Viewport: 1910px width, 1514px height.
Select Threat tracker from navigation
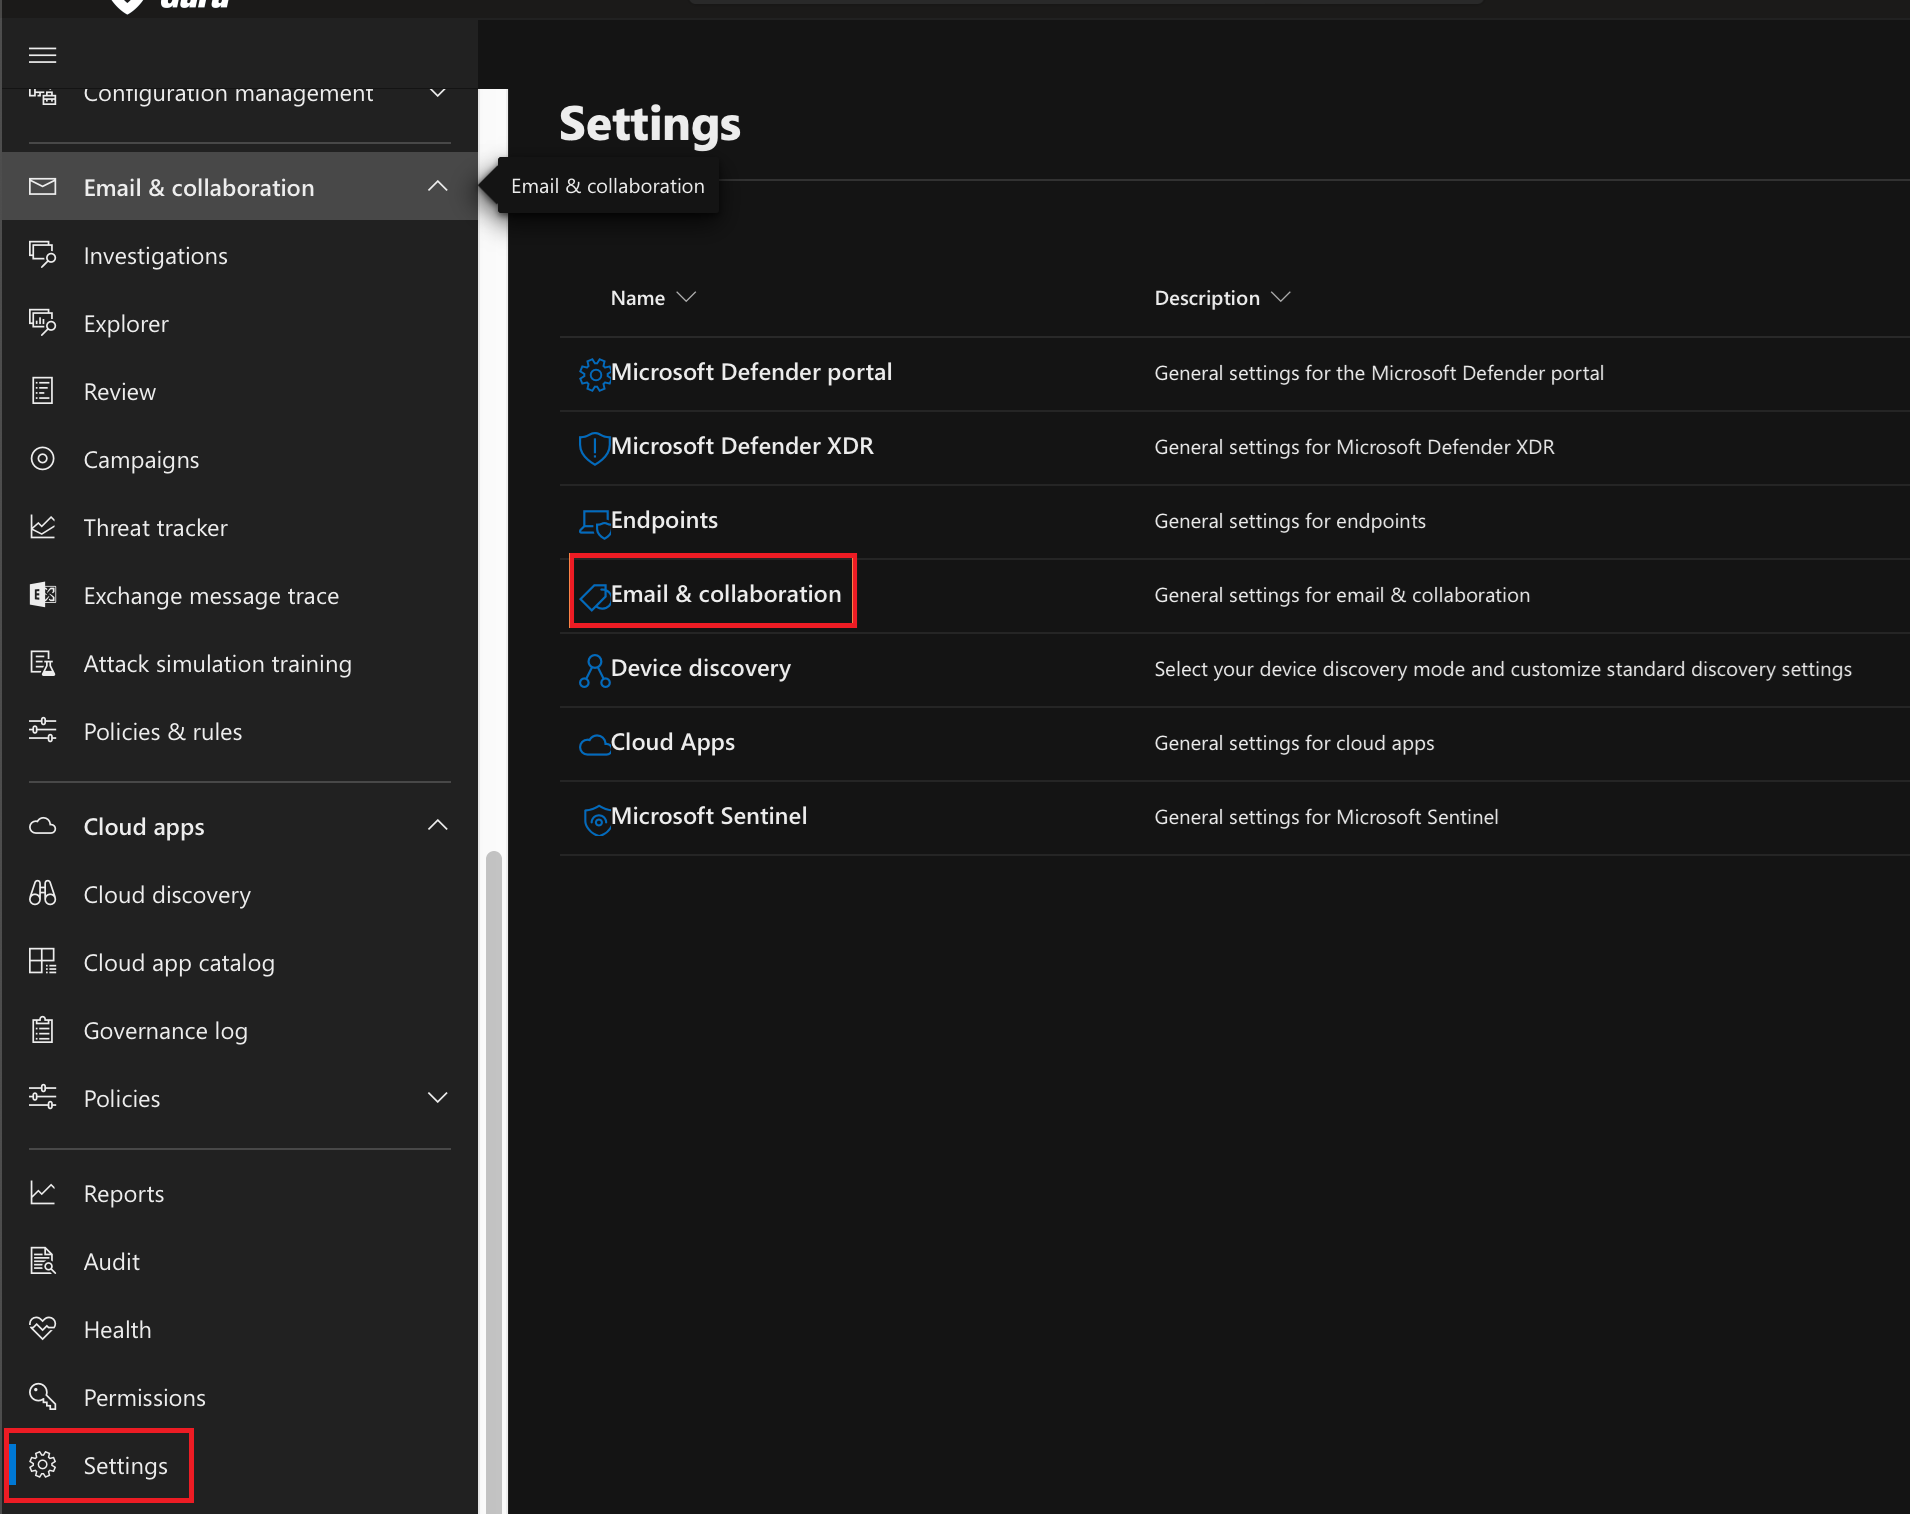tap(156, 528)
